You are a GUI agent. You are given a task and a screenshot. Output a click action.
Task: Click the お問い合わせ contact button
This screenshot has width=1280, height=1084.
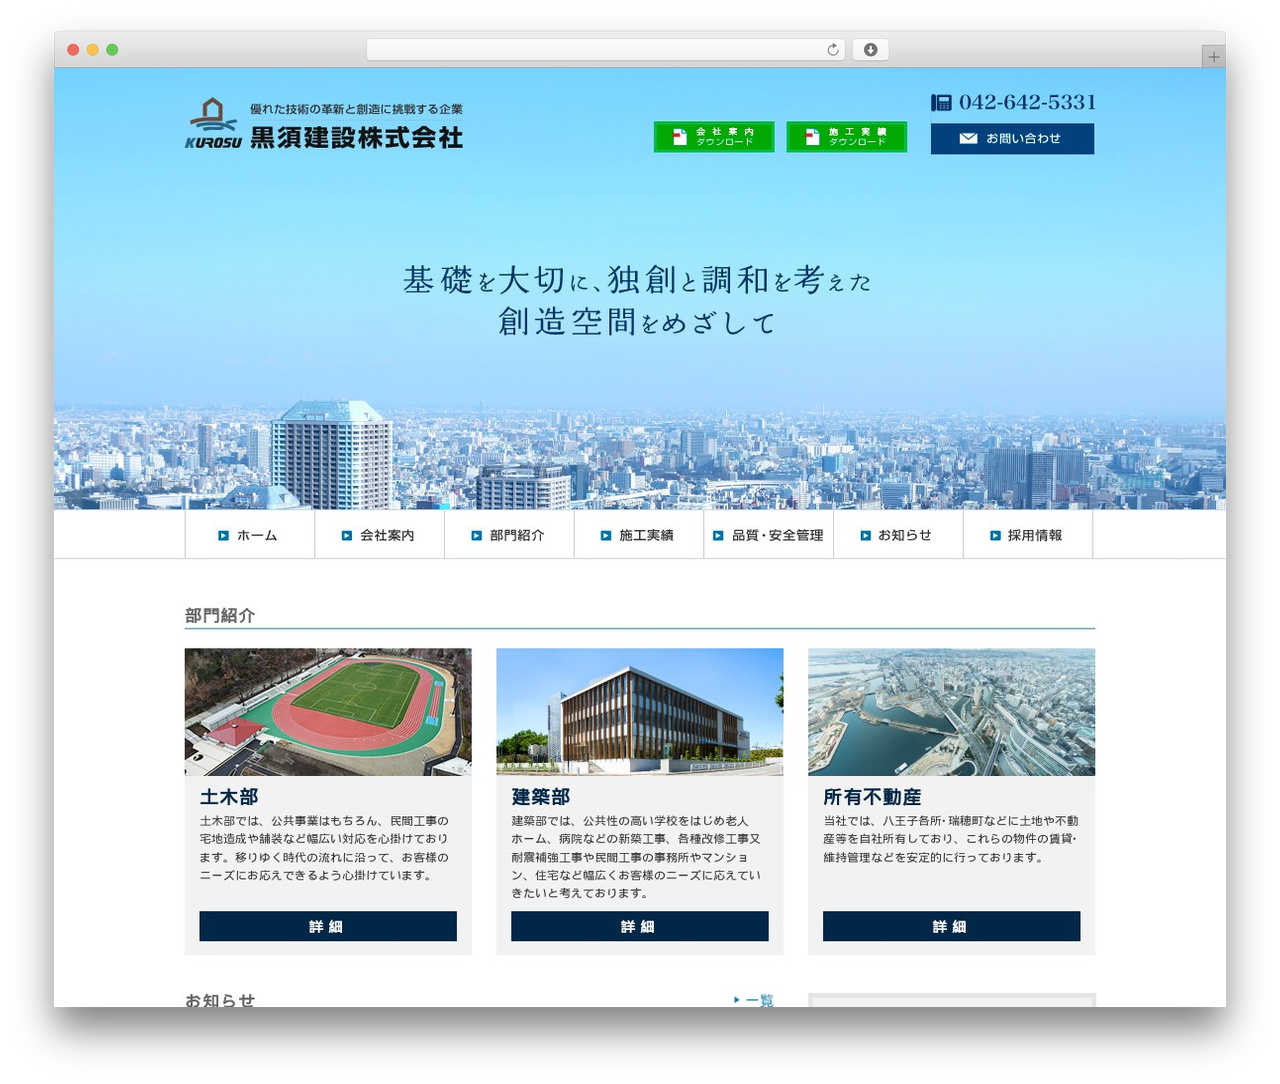tap(1012, 139)
